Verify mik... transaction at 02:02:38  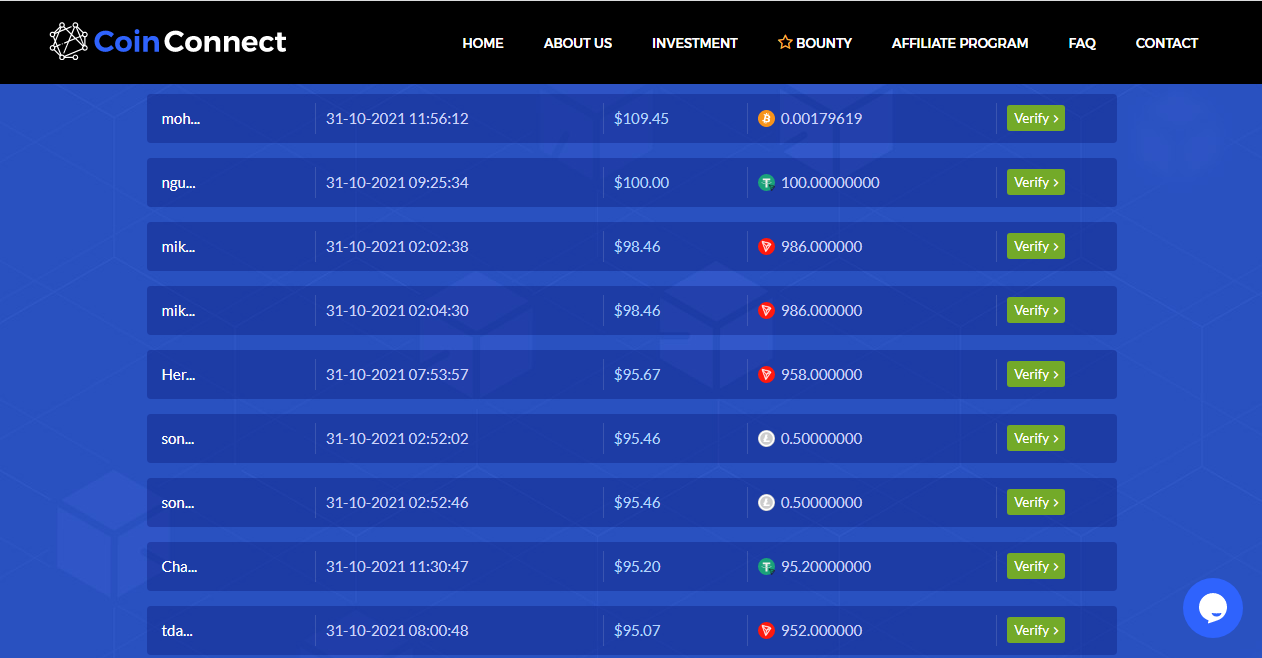coord(1036,246)
